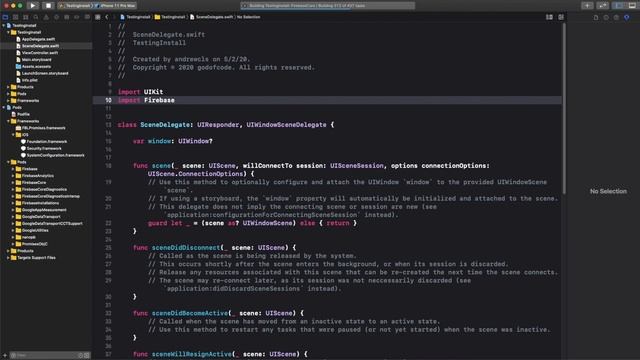Open LaunchScreen.storyboard file

coord(45,73)
